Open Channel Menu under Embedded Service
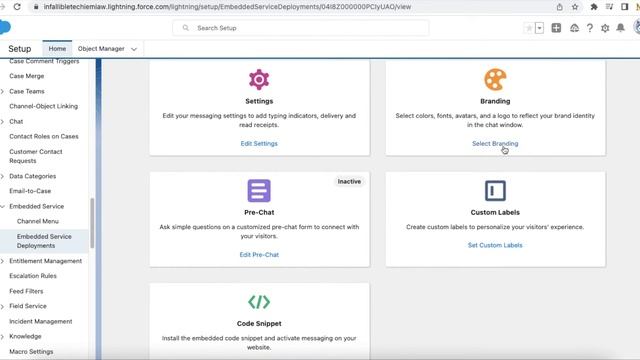This screenshot has width=640, height=360. [x=38, y=221]
